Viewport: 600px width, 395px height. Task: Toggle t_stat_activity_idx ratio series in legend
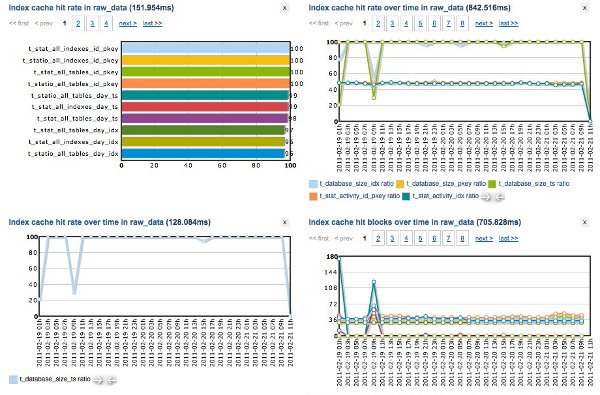[x=441, y=196]
